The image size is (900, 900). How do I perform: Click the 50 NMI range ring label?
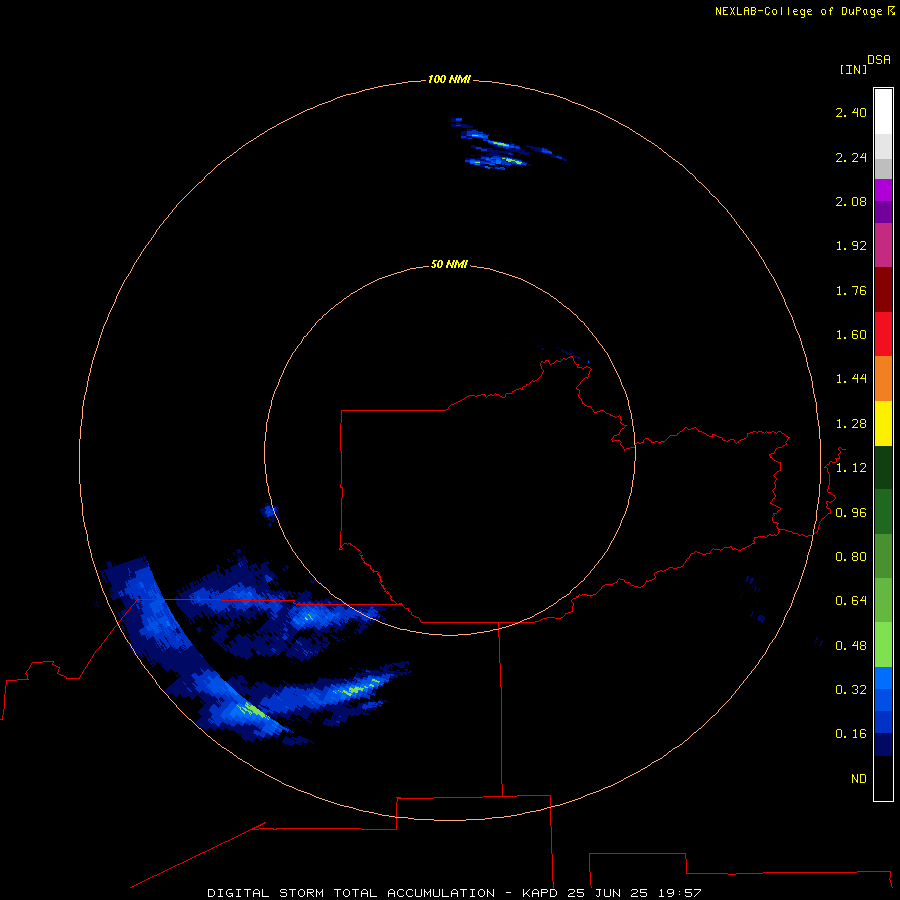coord(449,264)
